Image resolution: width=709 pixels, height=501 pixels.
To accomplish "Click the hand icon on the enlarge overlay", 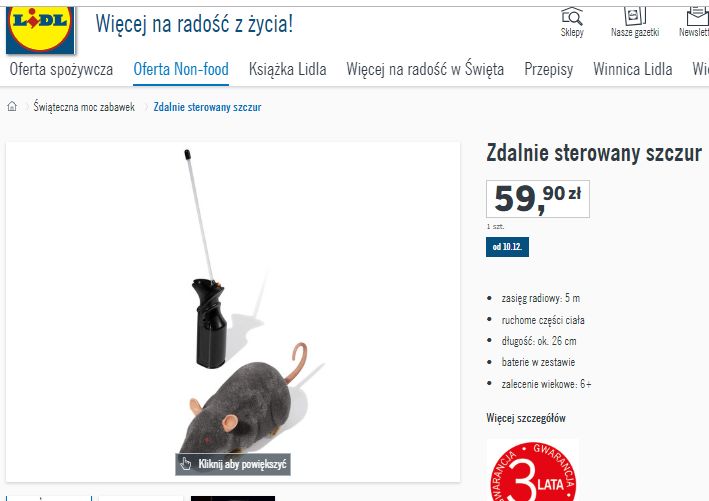I will point(185,464).
